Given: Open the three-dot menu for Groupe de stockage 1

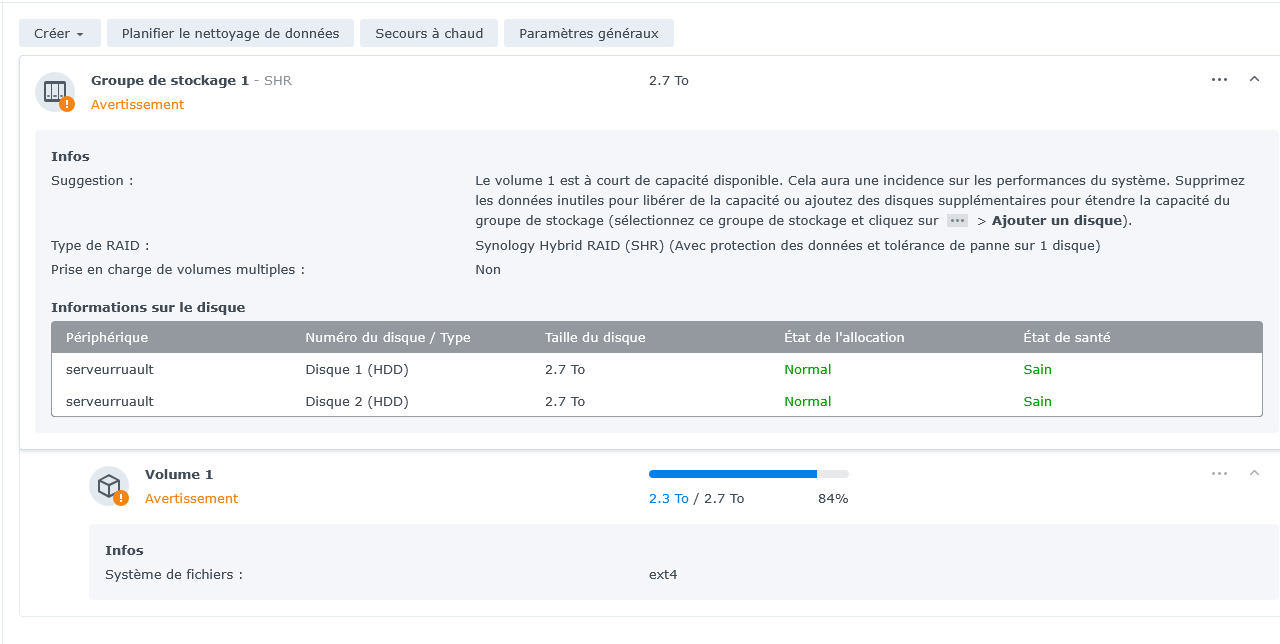Looking at the screenshot, I should (x=1219, y=80).
